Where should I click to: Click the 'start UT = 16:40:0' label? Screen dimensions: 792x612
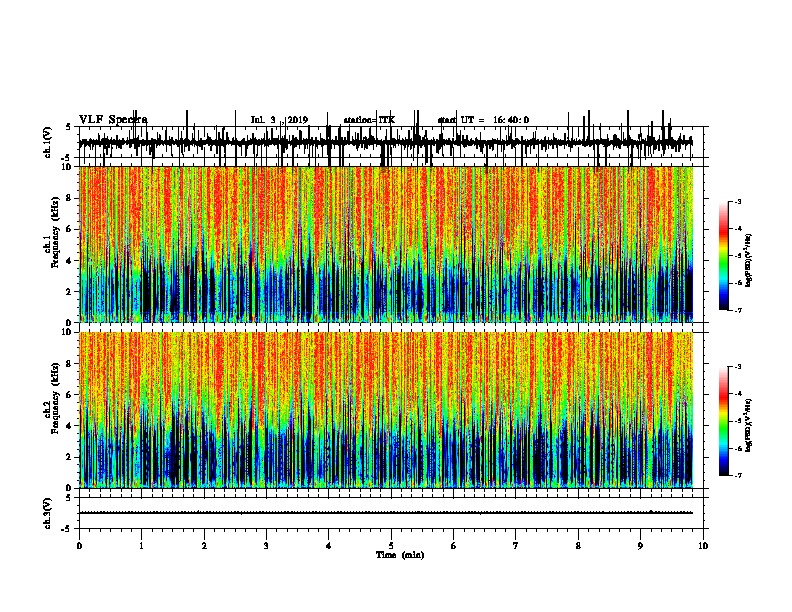click(x=483, y=120)
